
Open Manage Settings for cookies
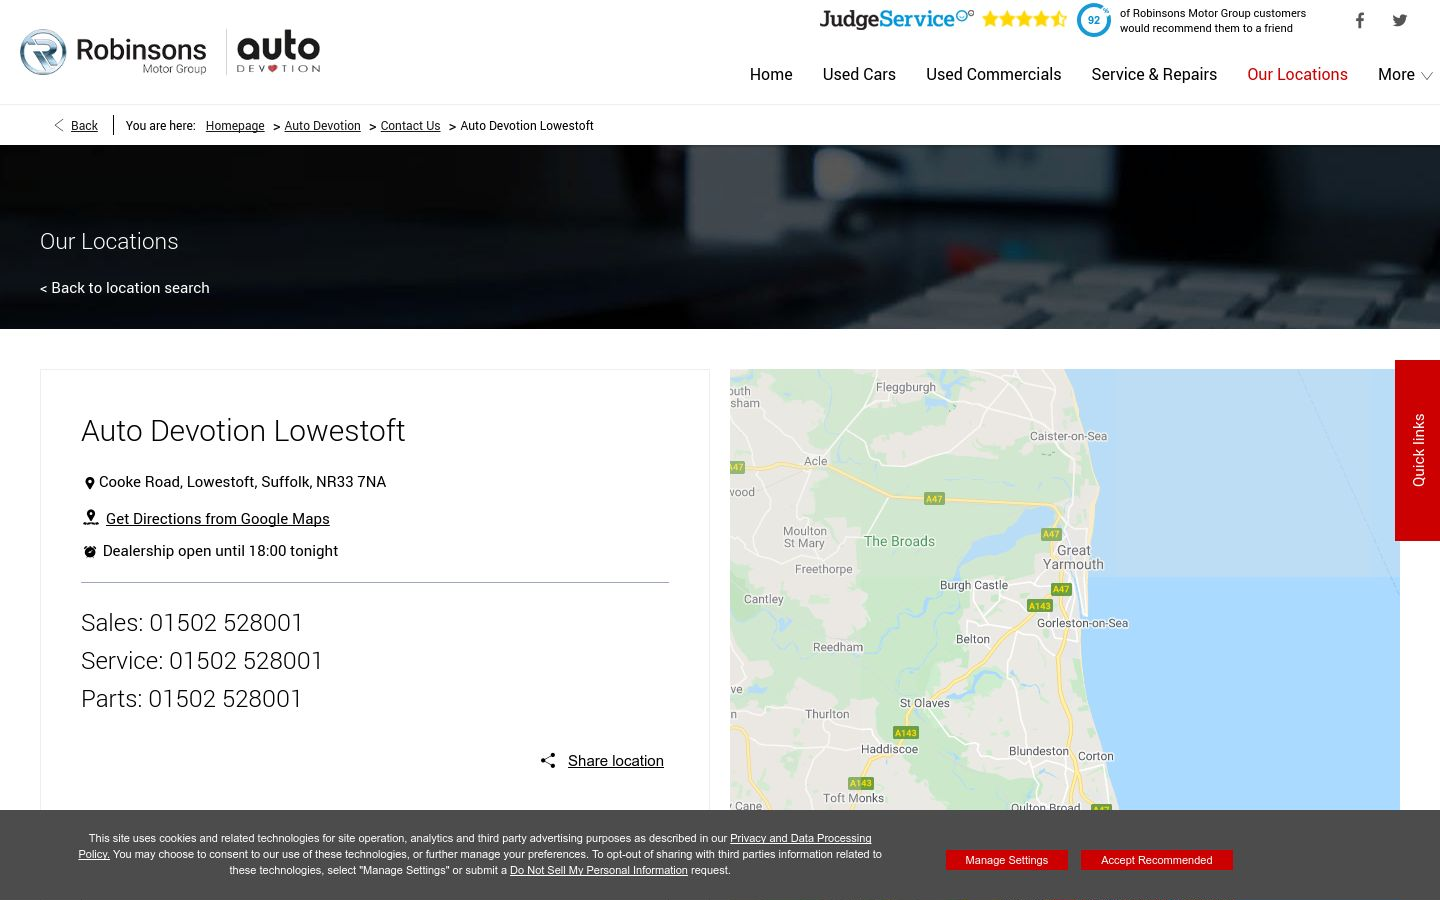(x=1007, y=860)
